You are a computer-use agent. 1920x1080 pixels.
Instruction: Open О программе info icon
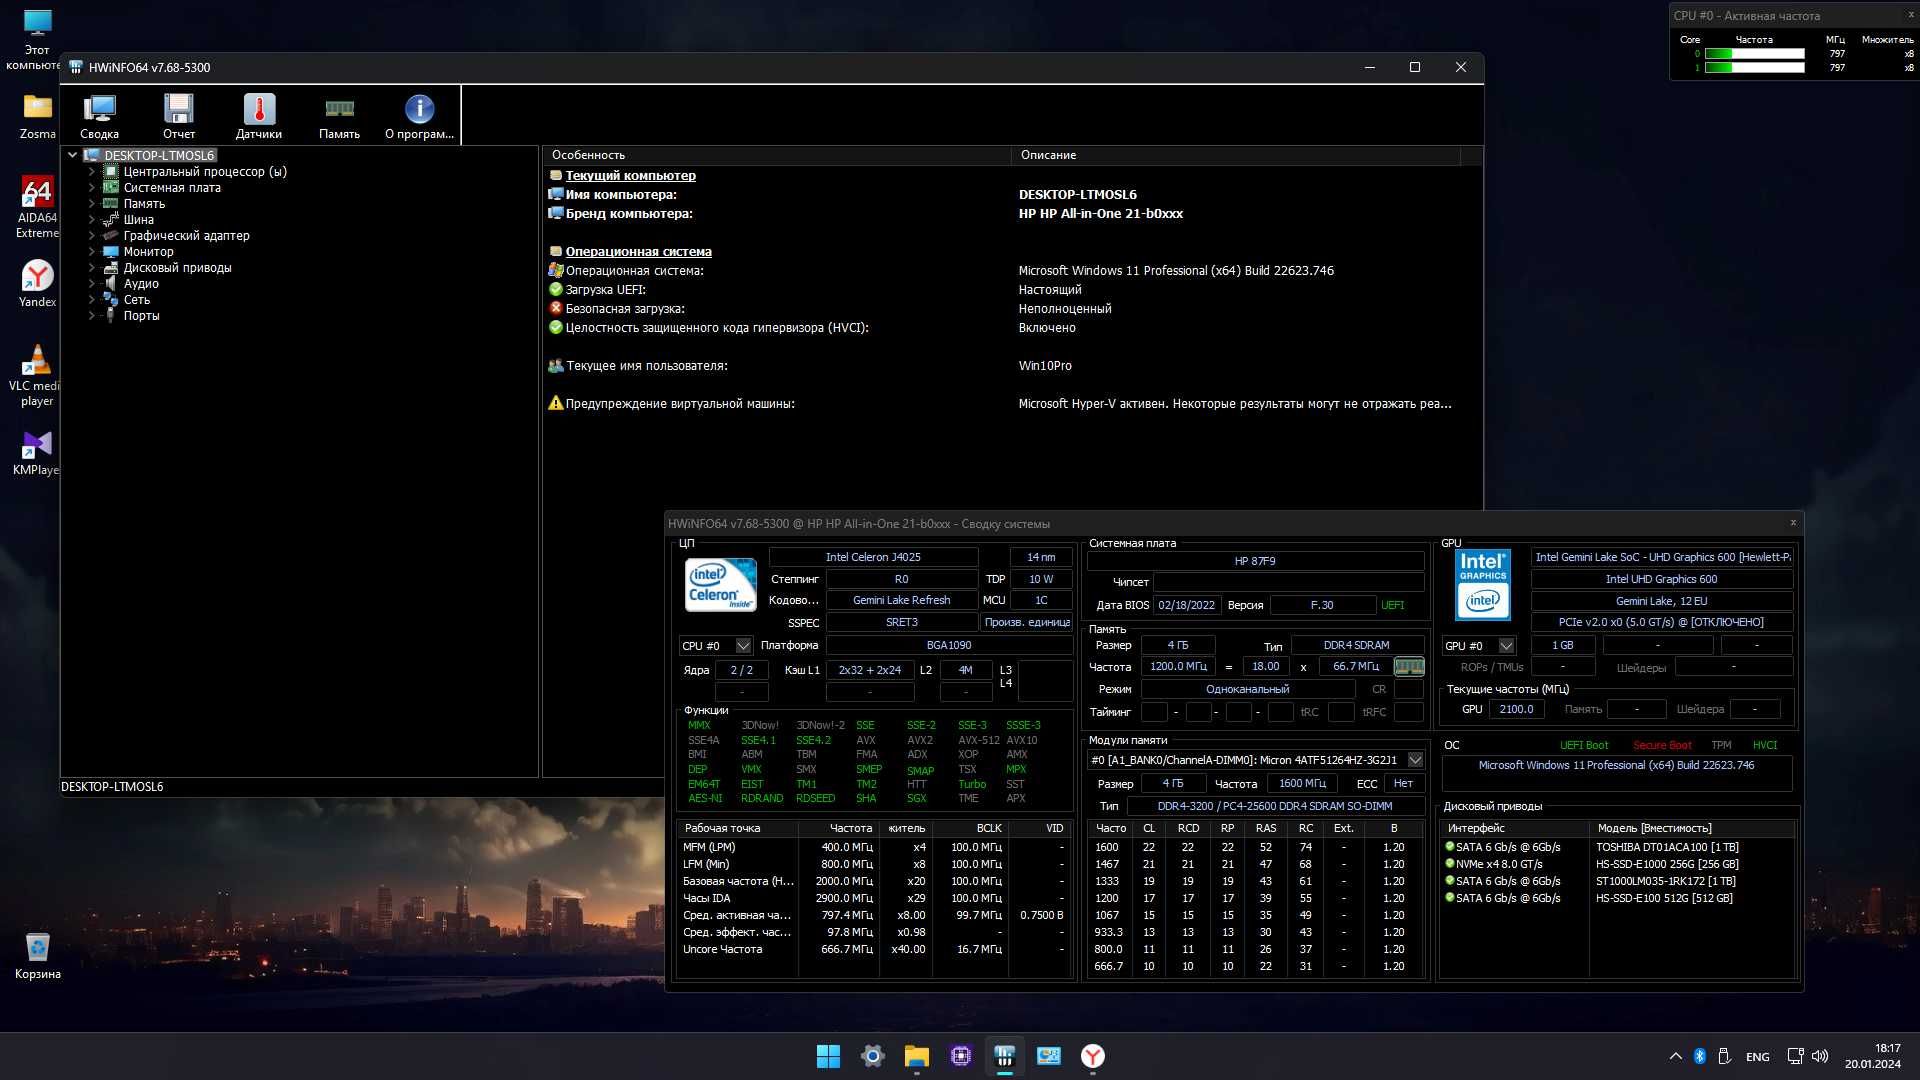coord(419,116)
